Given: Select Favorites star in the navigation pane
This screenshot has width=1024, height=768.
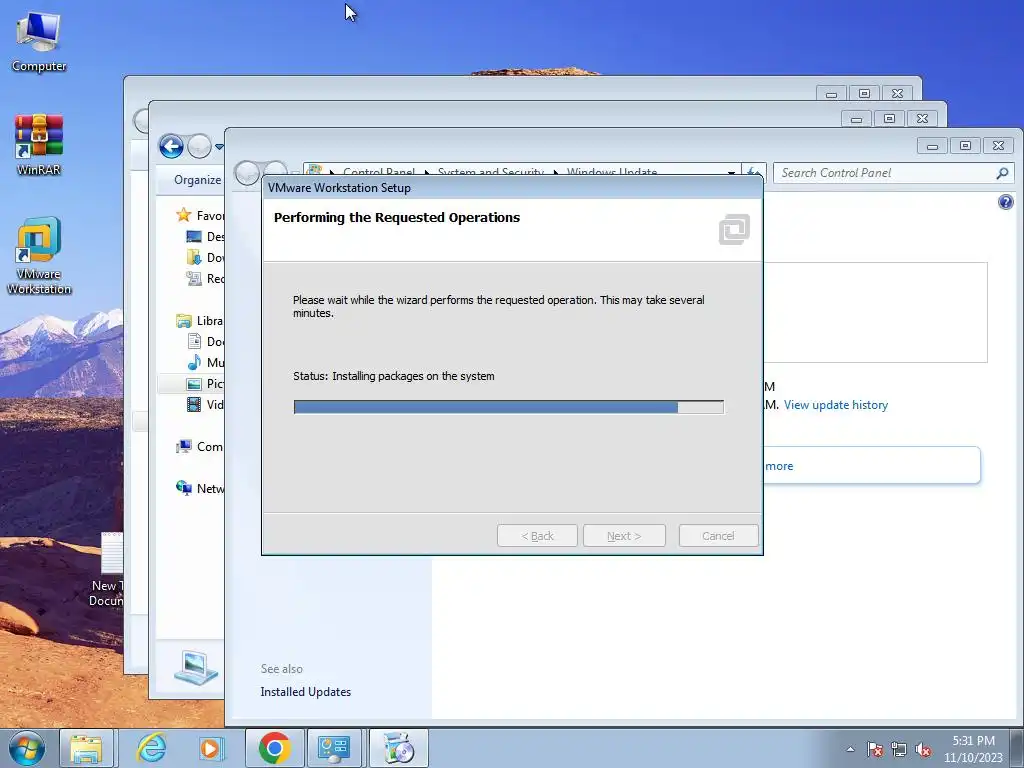Looking at the screenshot, I should (184, 215).
